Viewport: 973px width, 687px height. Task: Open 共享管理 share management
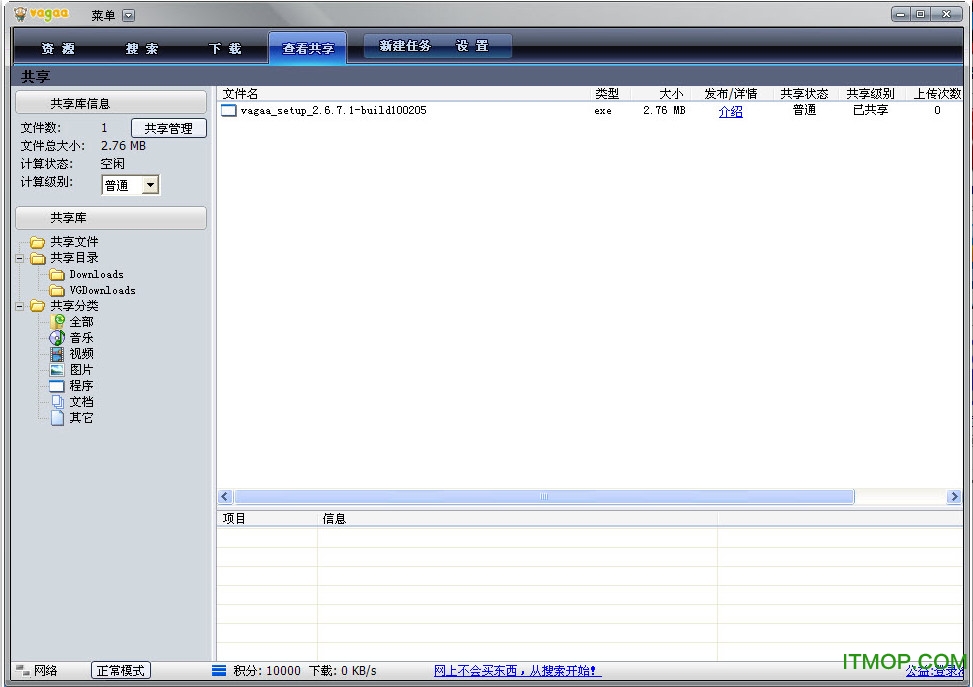tap(169, 128)
